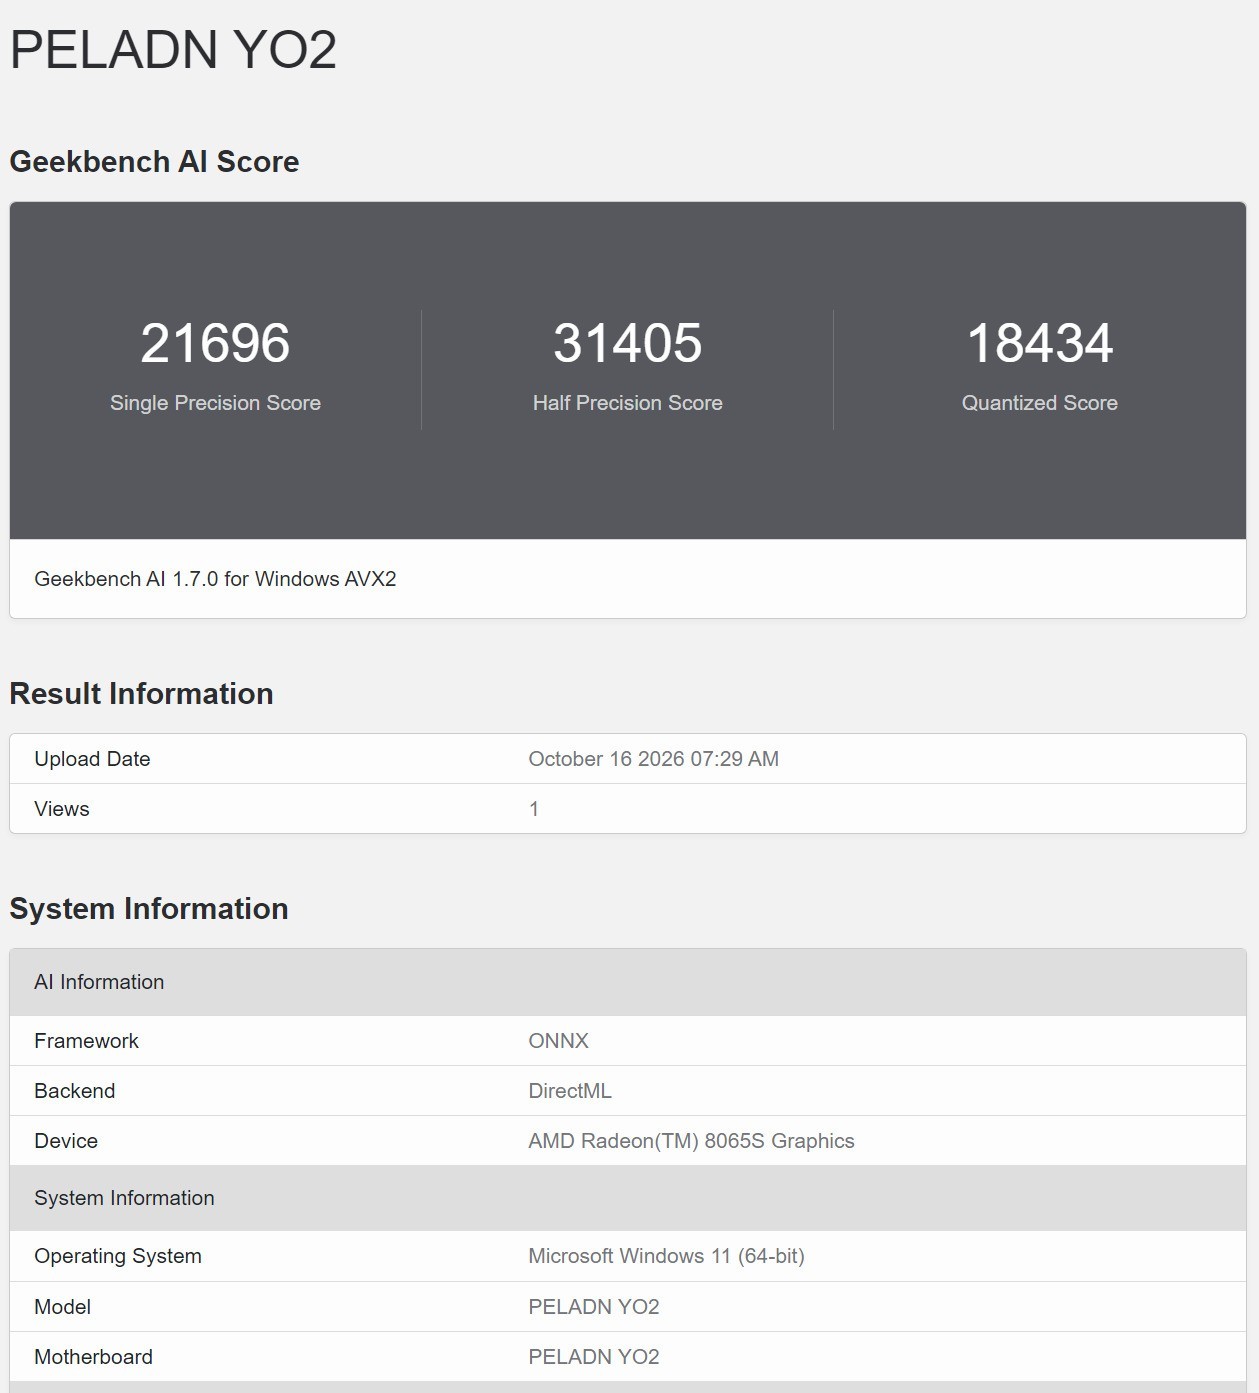Click the Views count value 1
The height and width of the screenshot is (1393, 1259).
(534, 809)
